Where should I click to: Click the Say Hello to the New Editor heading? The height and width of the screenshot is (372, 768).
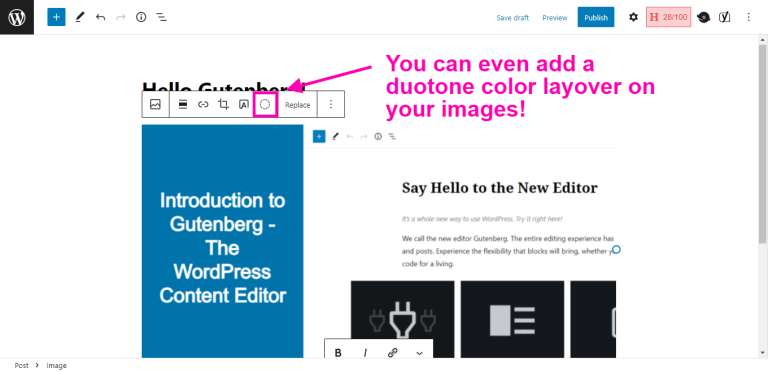500,188
